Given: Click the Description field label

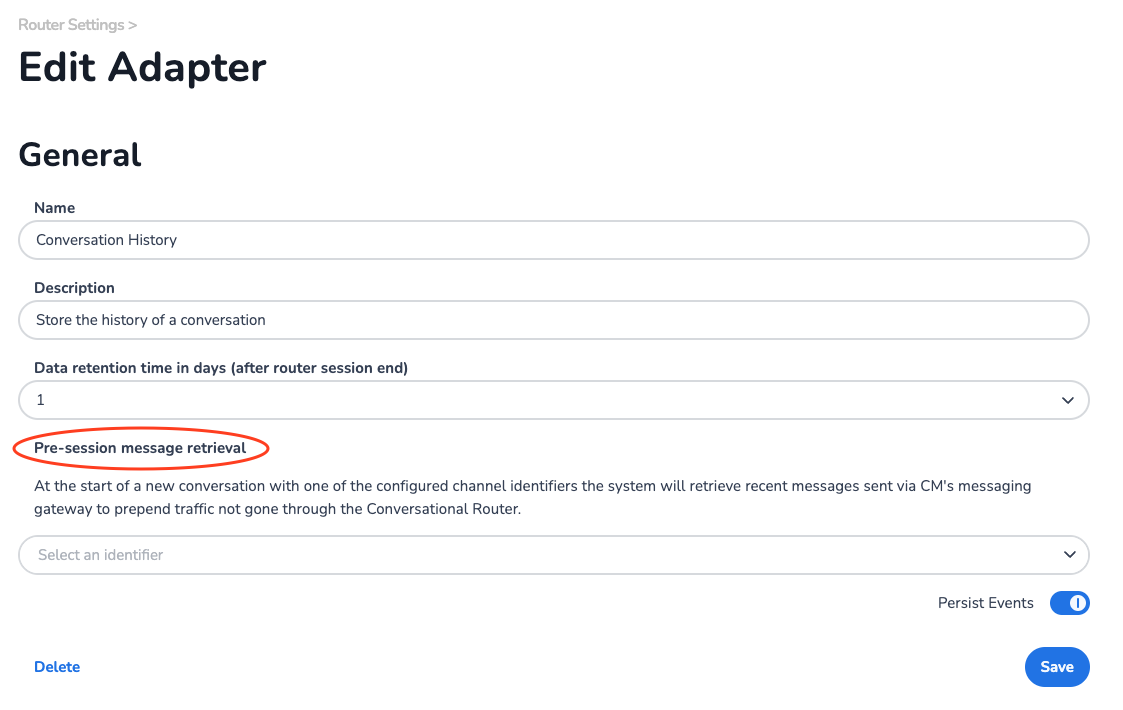Looking at the screenshot, I should tap(74, 288).
